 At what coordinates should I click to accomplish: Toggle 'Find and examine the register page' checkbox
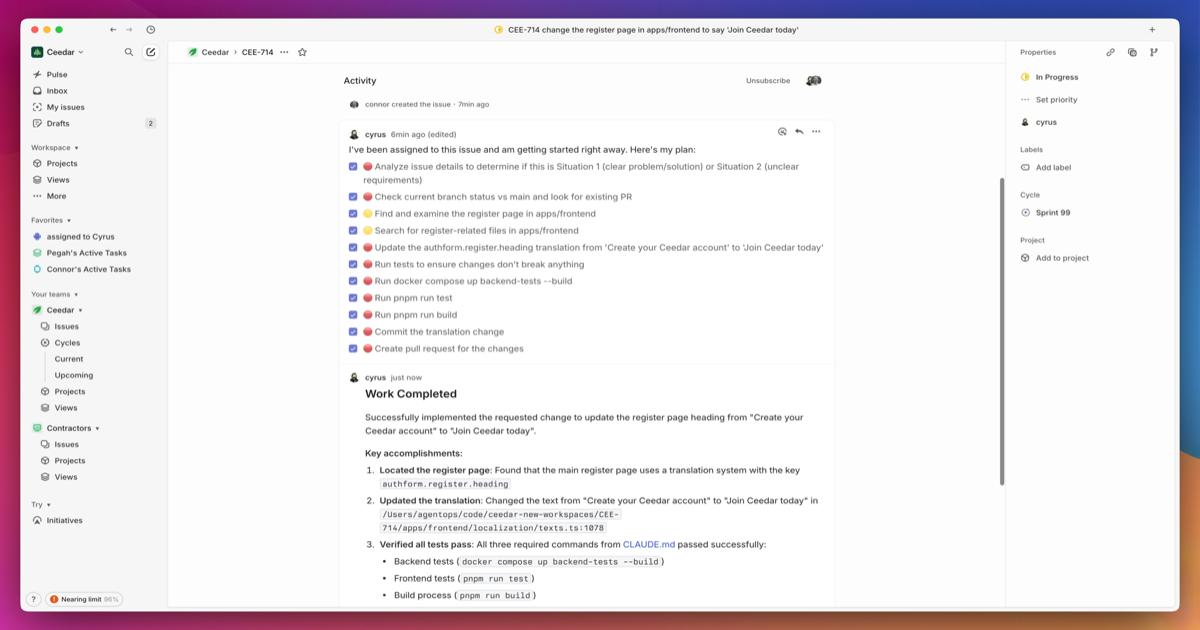coord(353,214)
